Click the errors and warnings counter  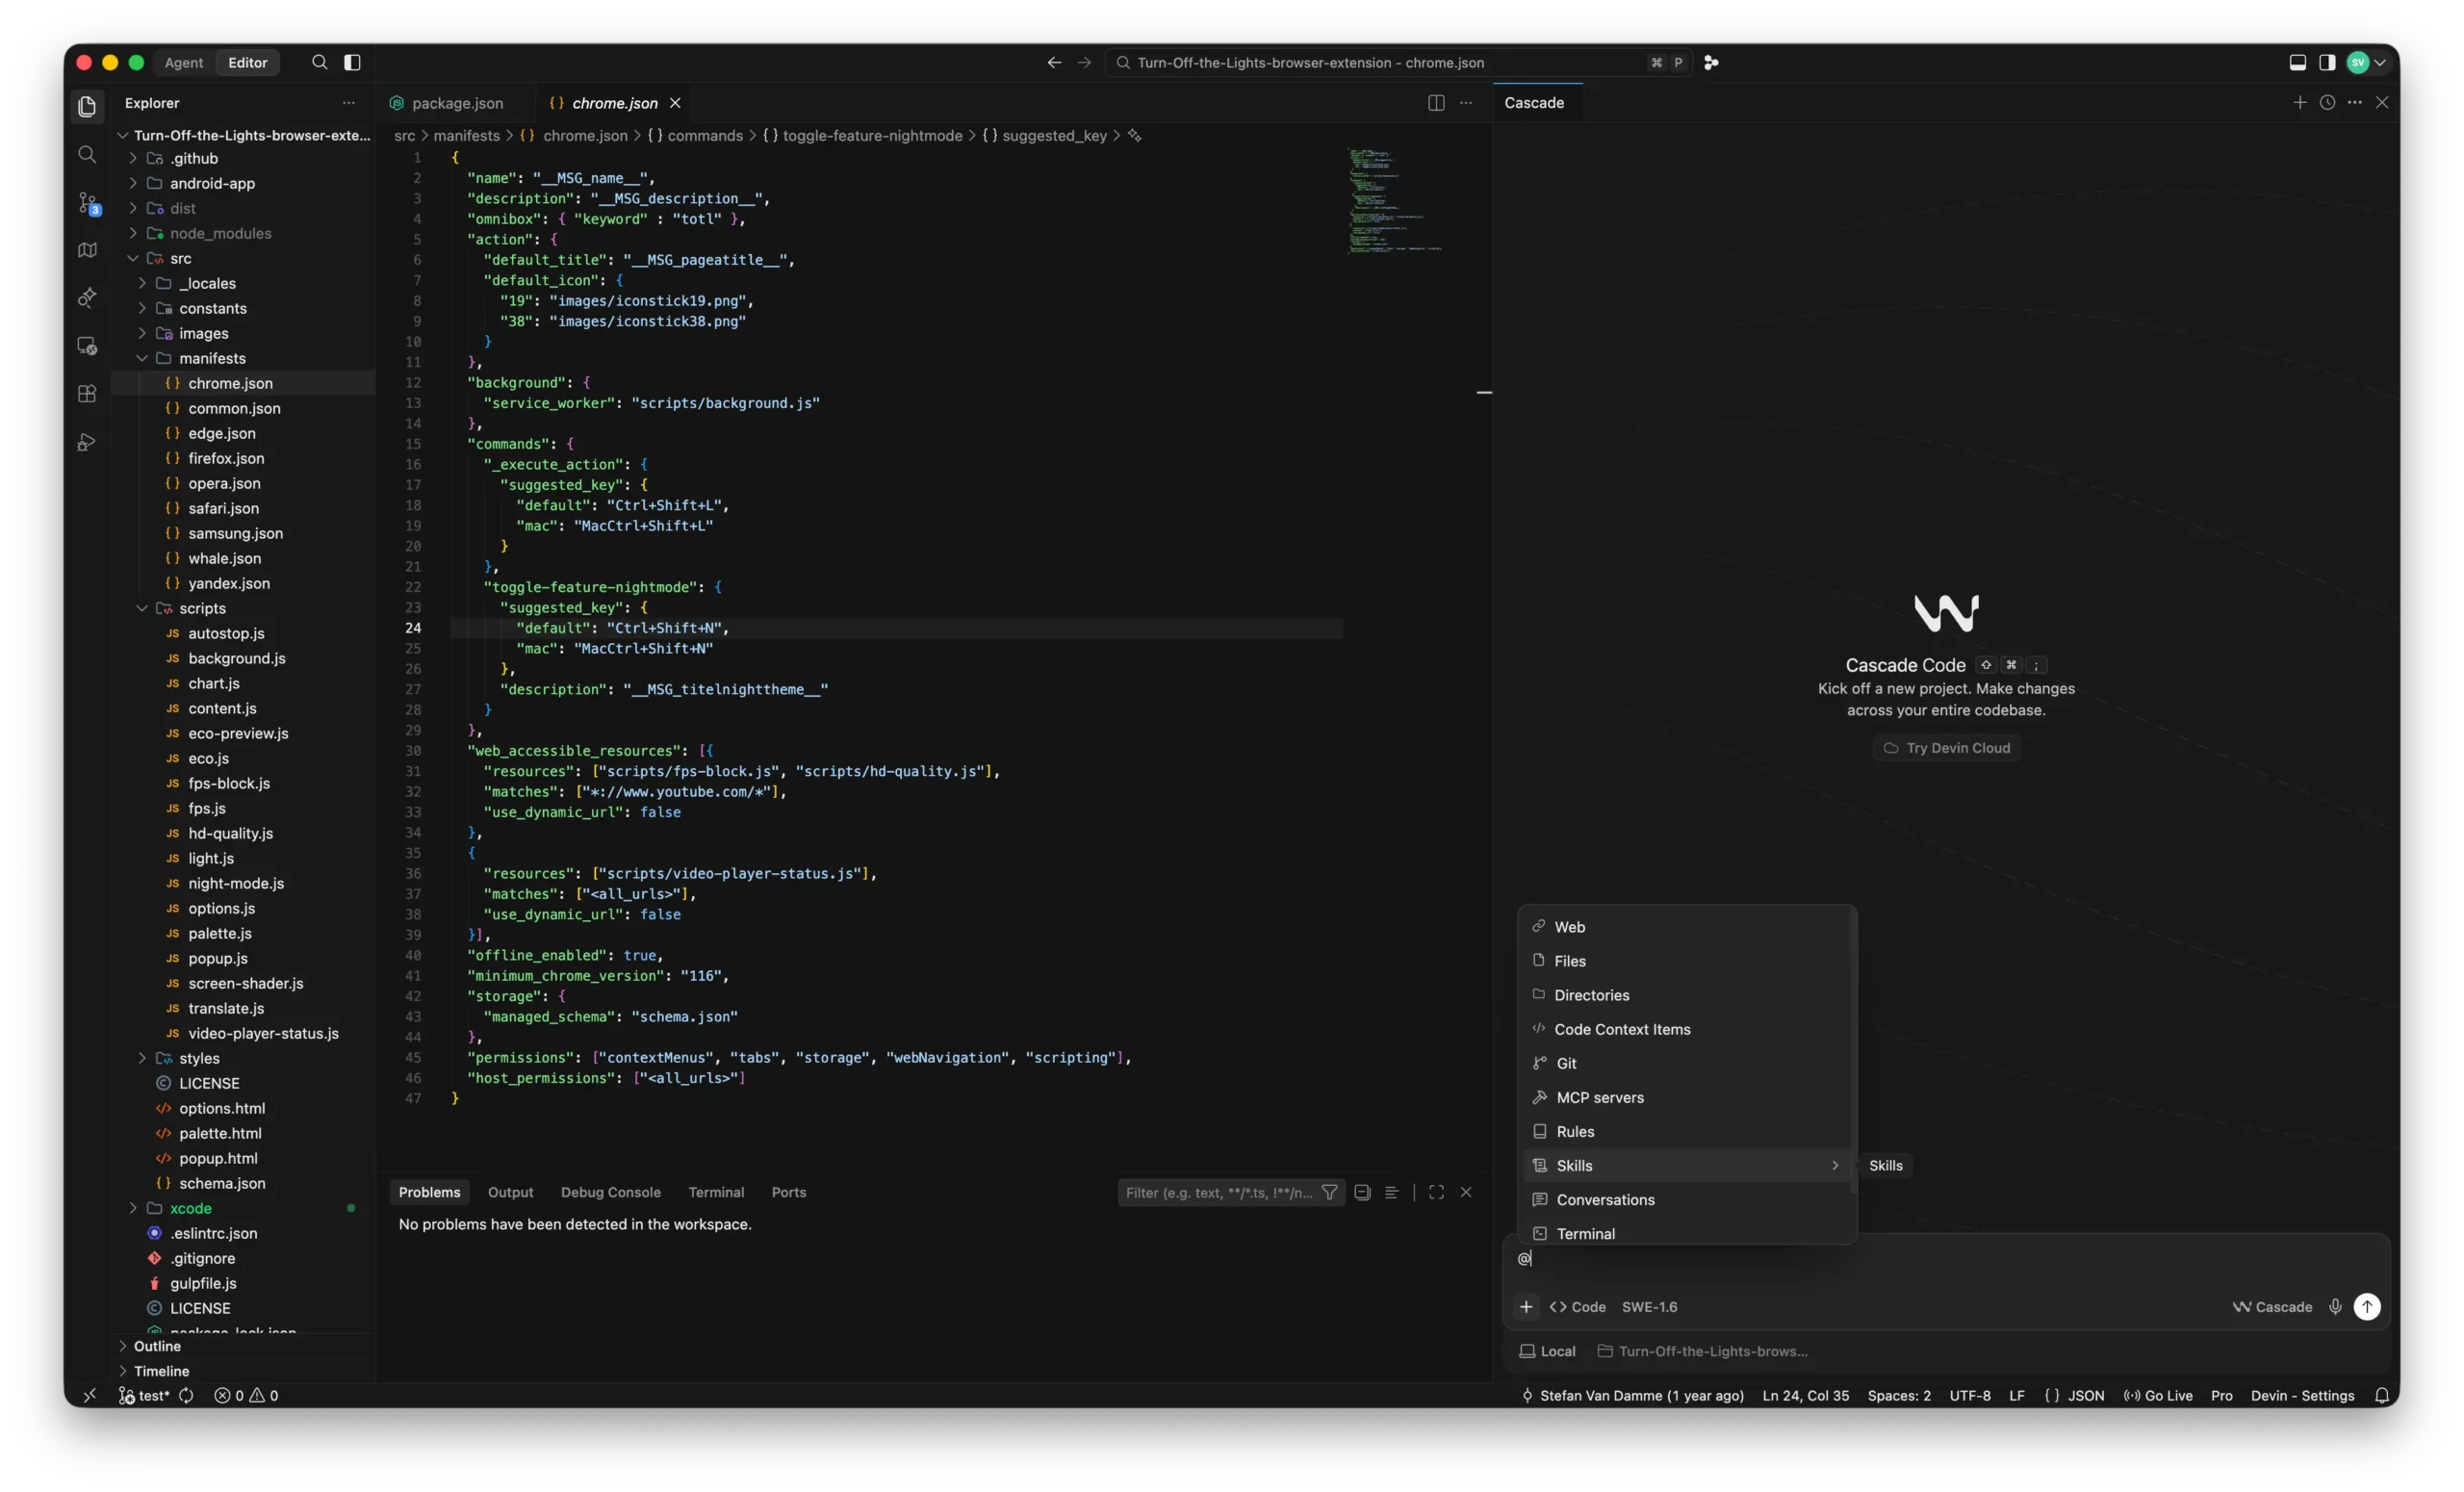tap(246, 1396)
